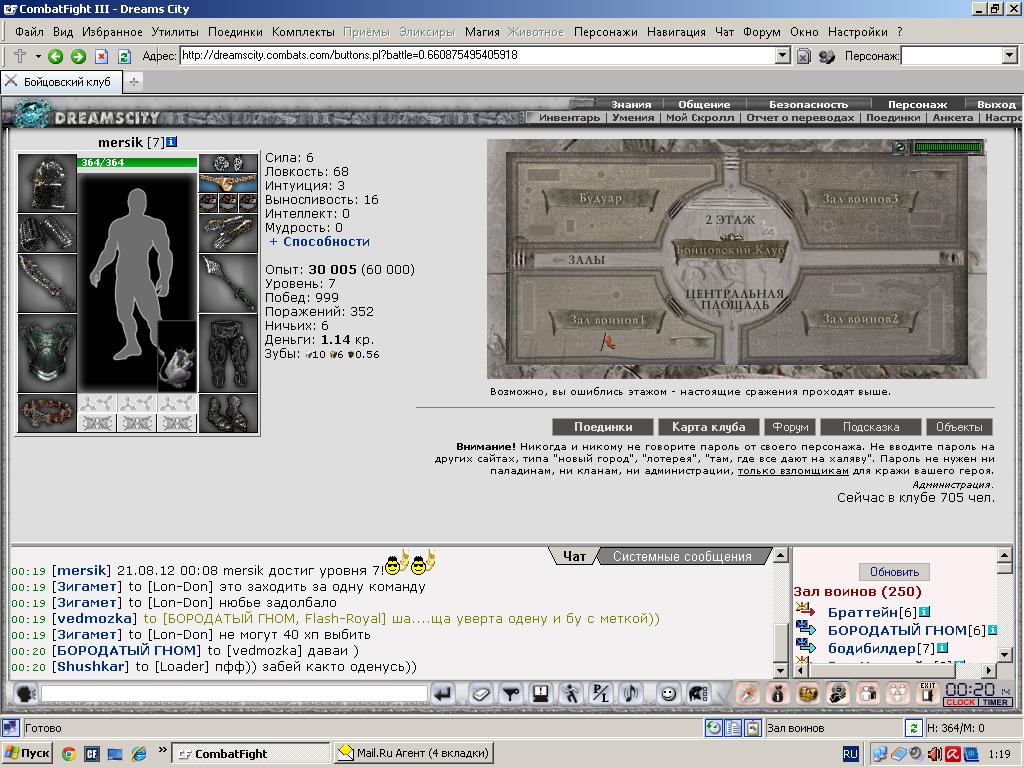Add a new tab with plus button
This screenshot has width=1024, height=768.
[x=133, y=82]
